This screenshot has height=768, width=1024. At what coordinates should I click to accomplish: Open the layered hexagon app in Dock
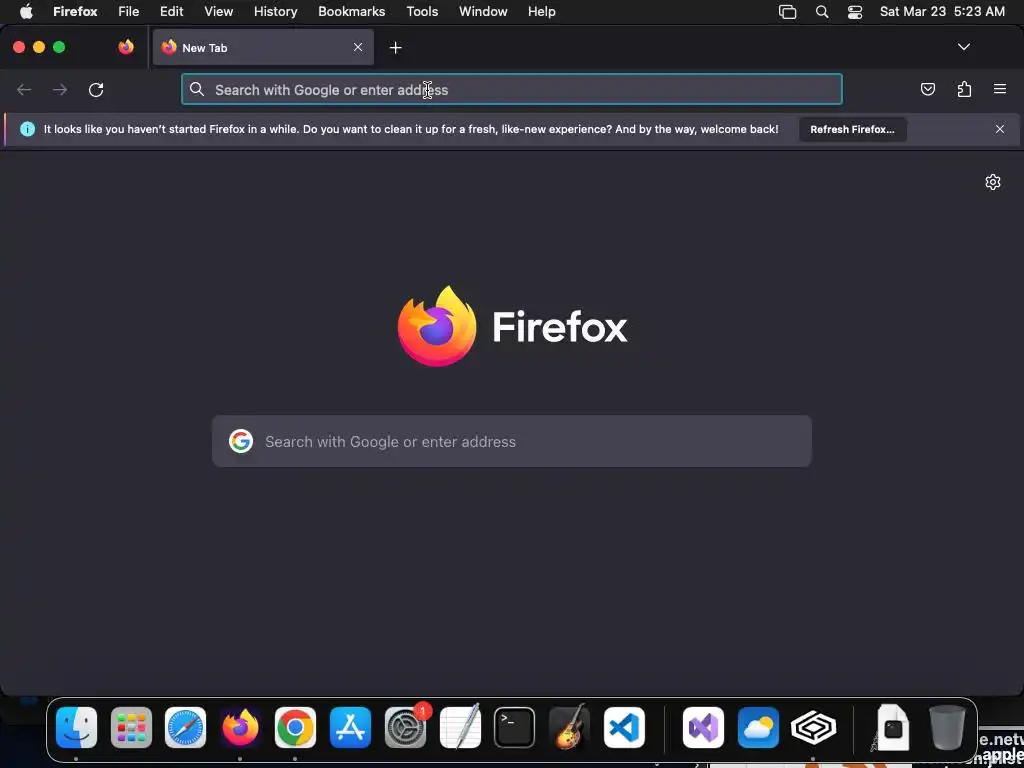pos(813,728)
